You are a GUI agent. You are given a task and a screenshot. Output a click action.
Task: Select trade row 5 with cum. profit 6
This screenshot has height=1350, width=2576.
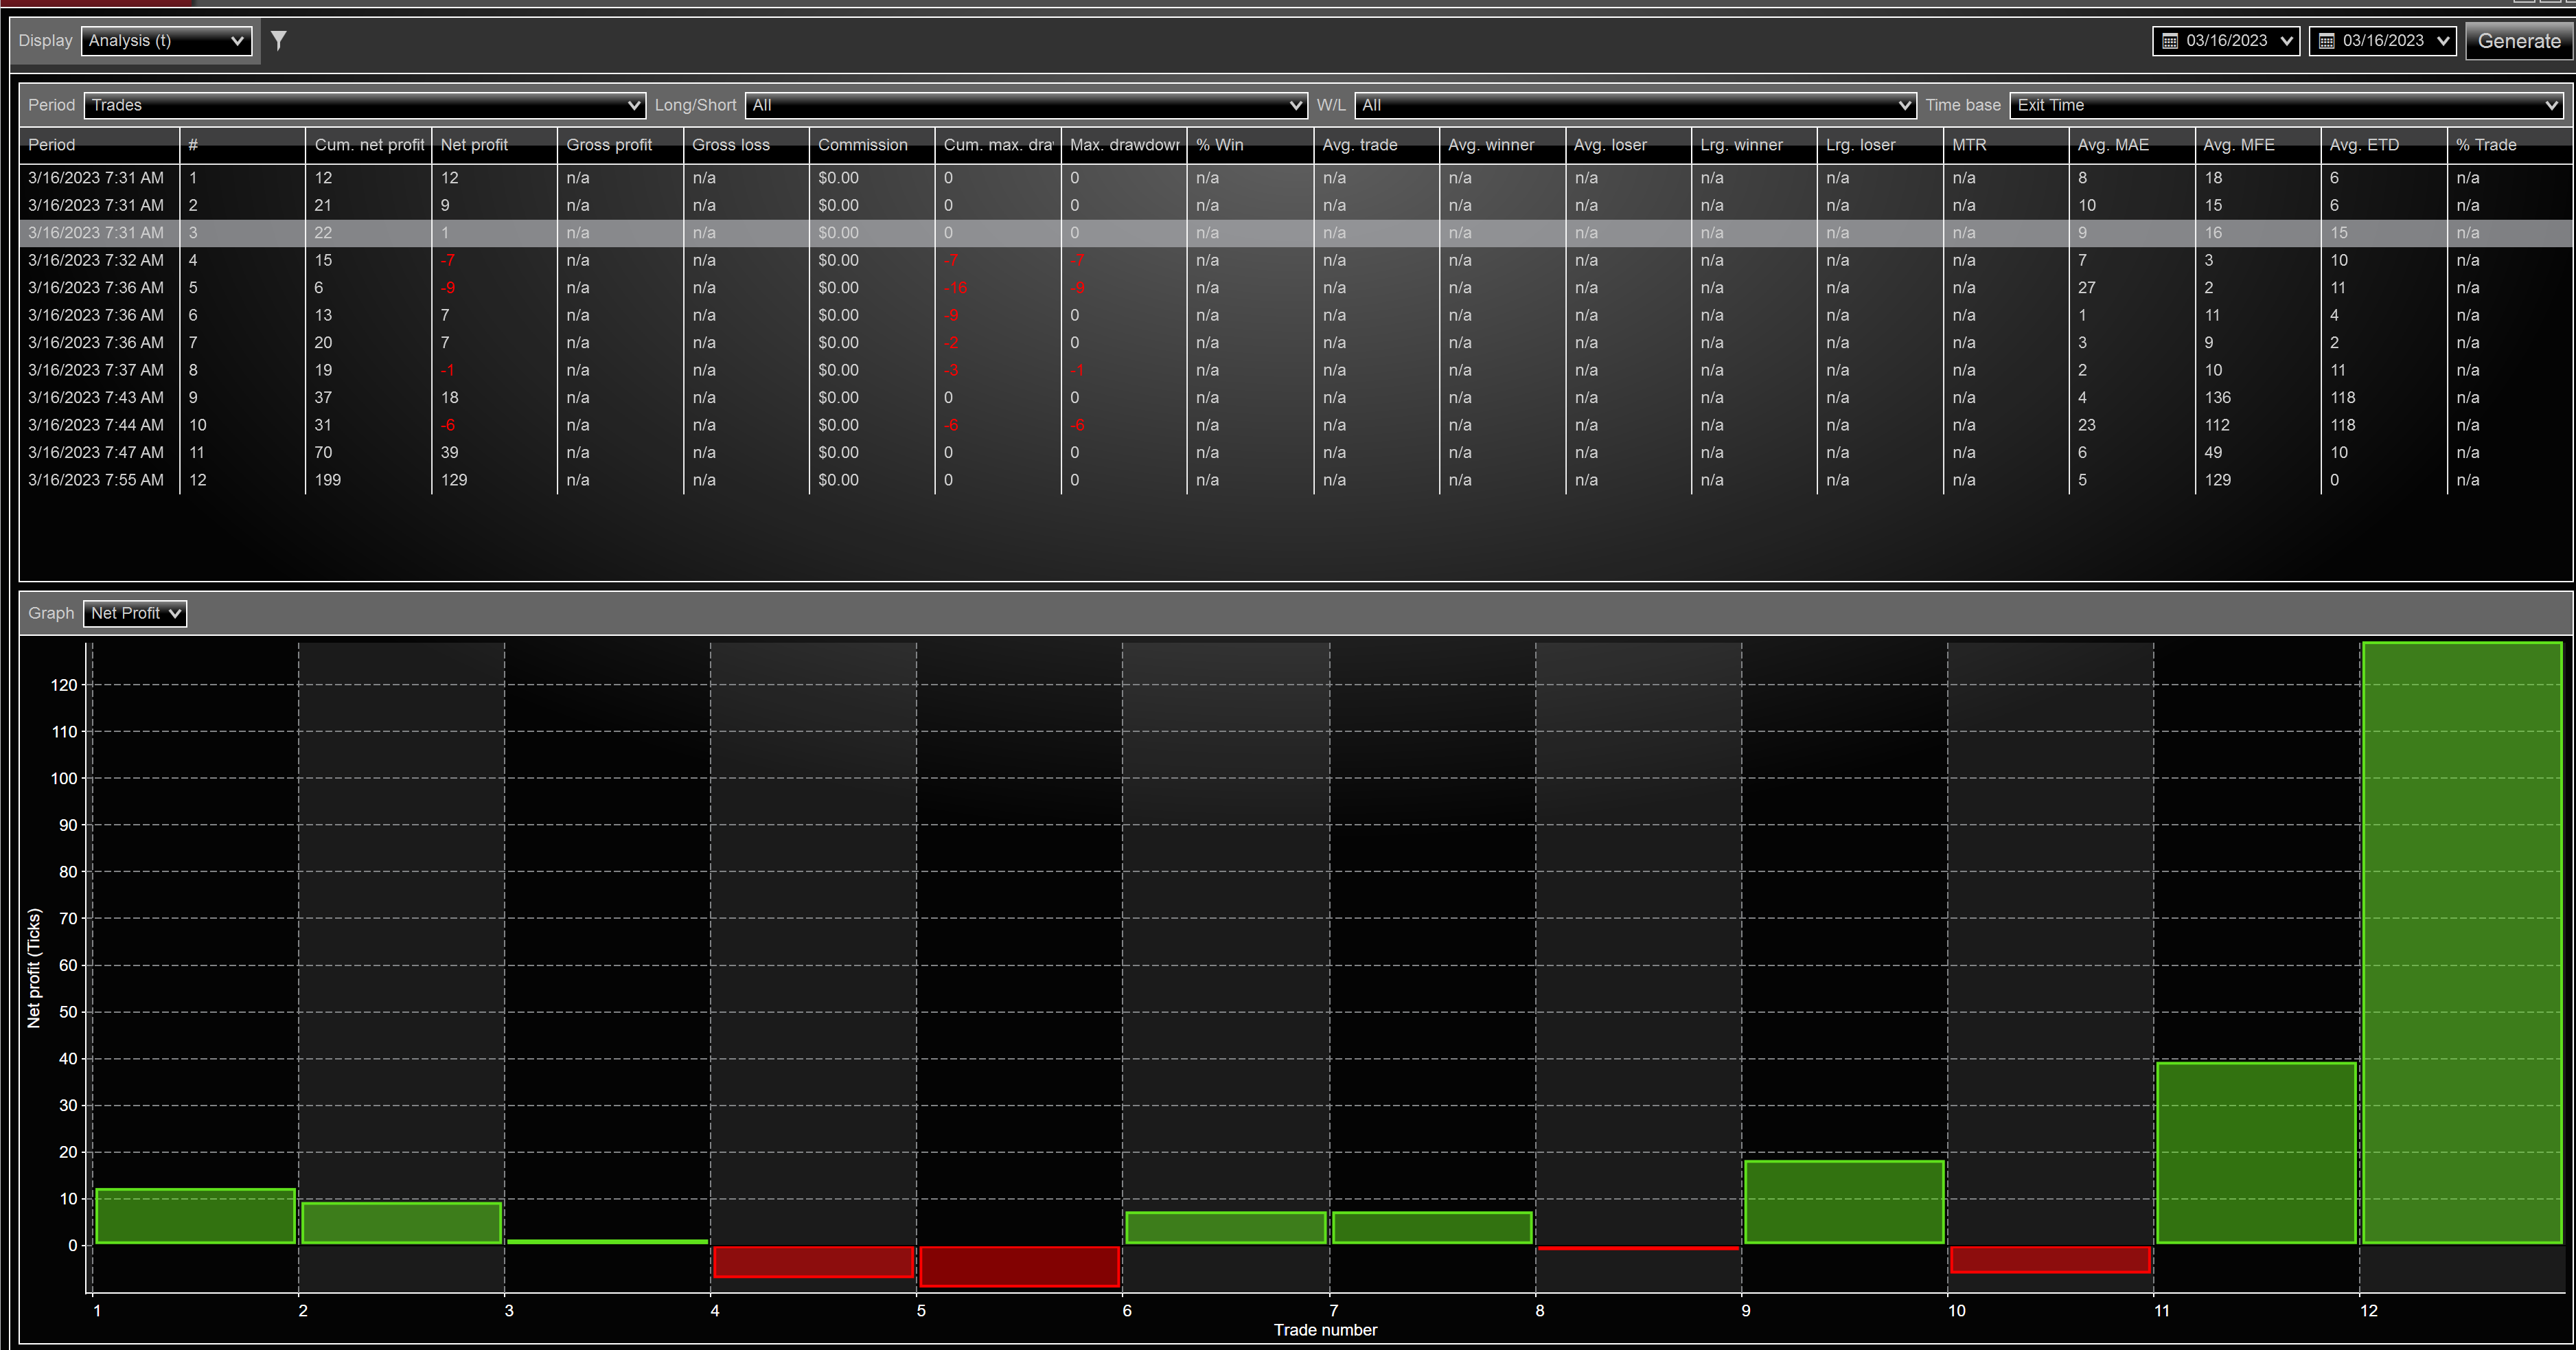(x=1296, y=288)
